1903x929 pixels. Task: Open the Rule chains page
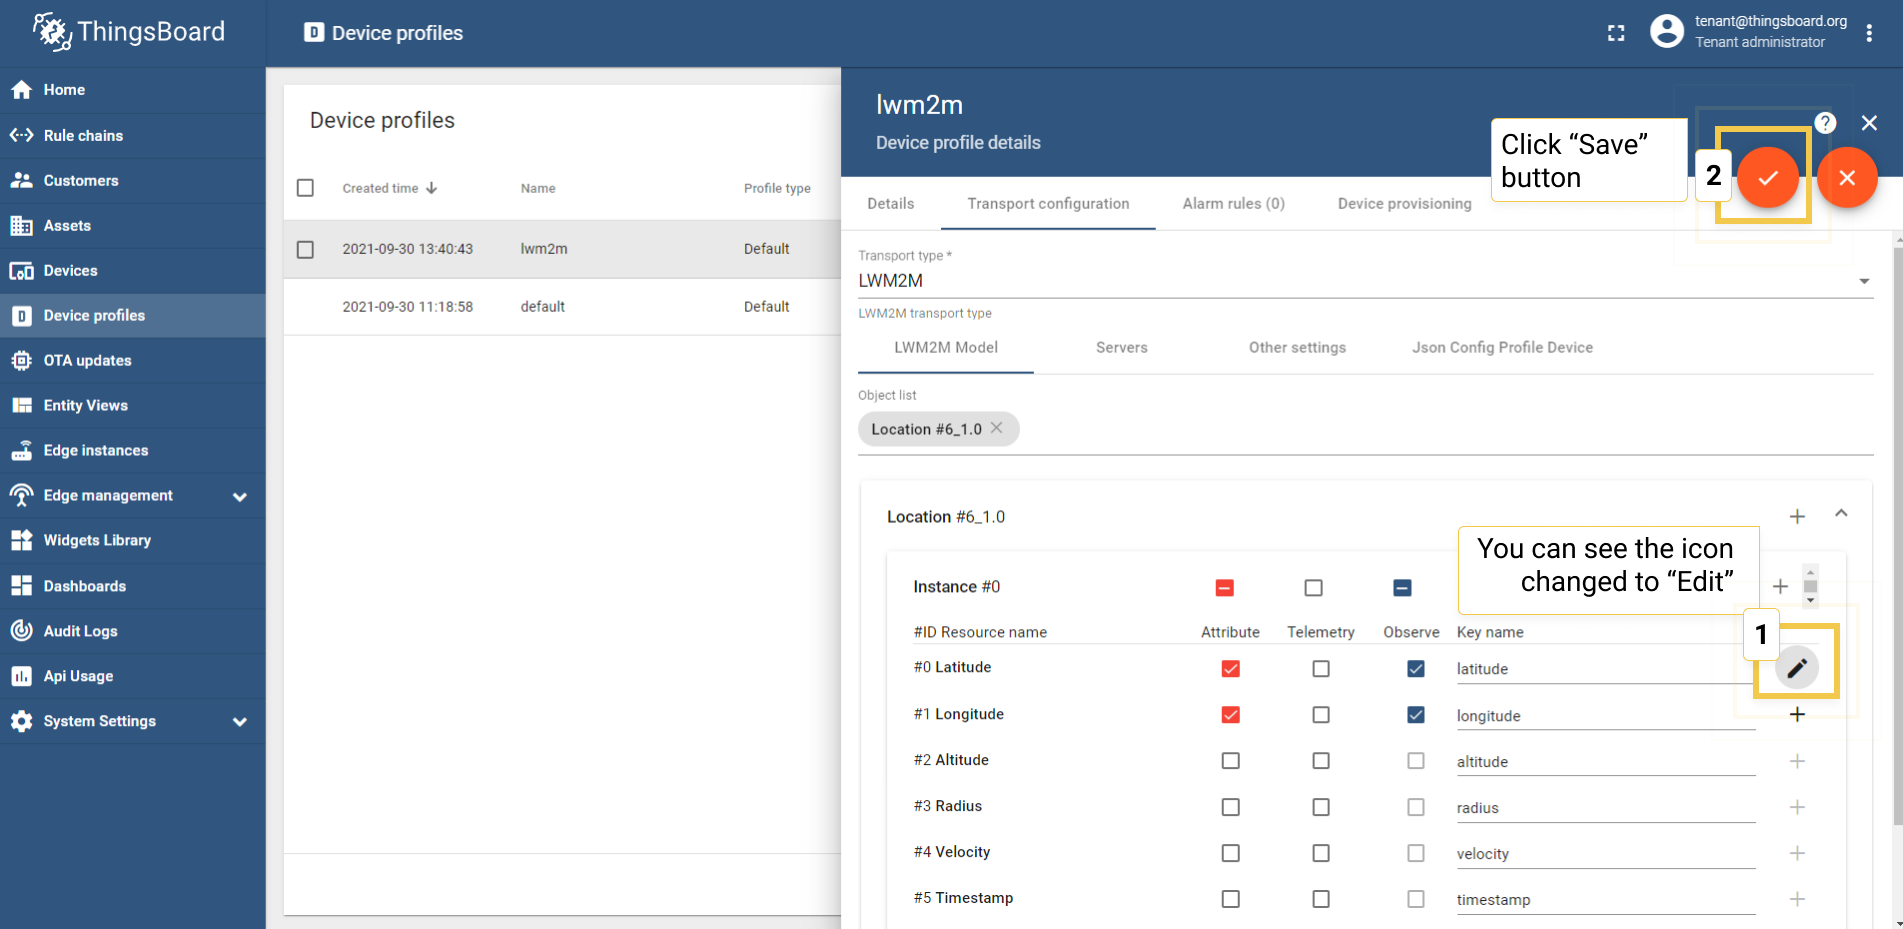[x=132, y=135]
